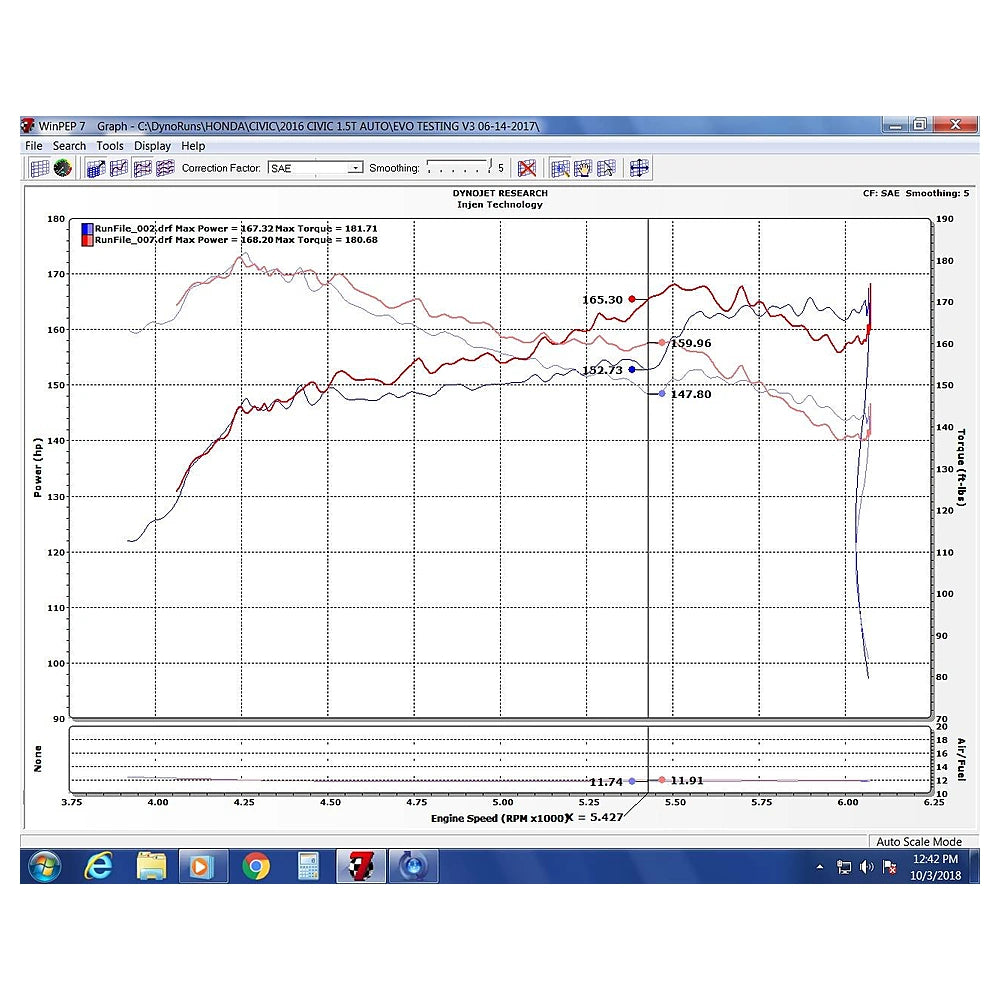Open Google Chrome from the taskbar

click(256, 866)
